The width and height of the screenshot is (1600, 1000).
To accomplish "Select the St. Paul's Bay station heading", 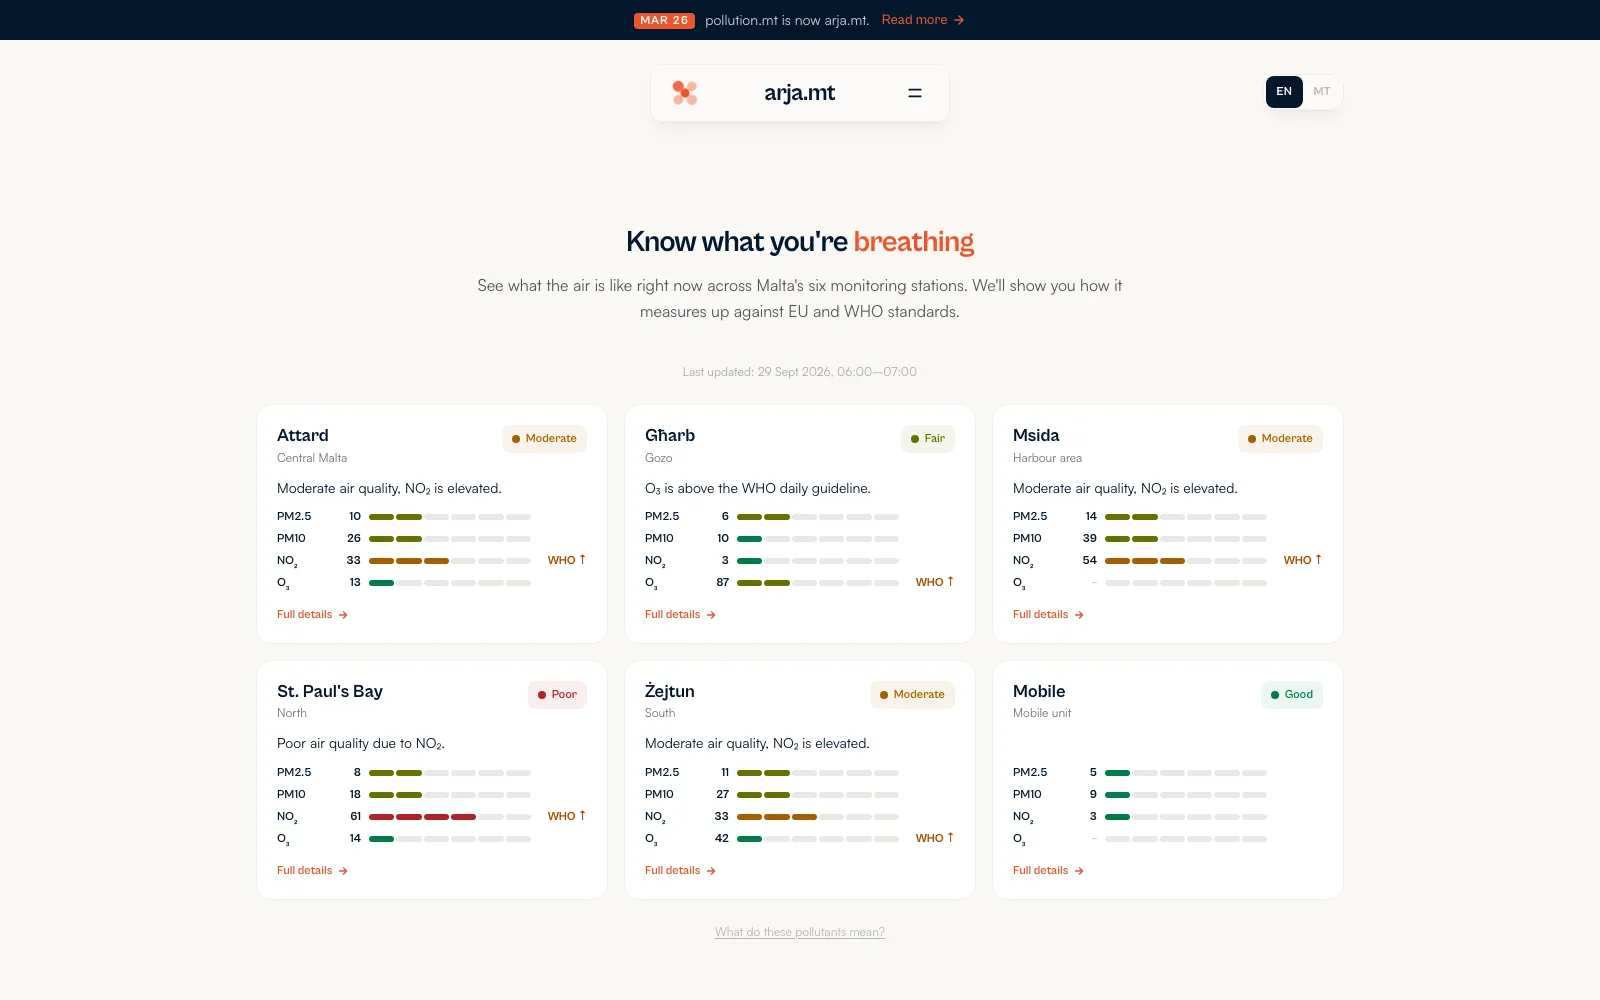I will pyautogui.click(x=330, y=691).
